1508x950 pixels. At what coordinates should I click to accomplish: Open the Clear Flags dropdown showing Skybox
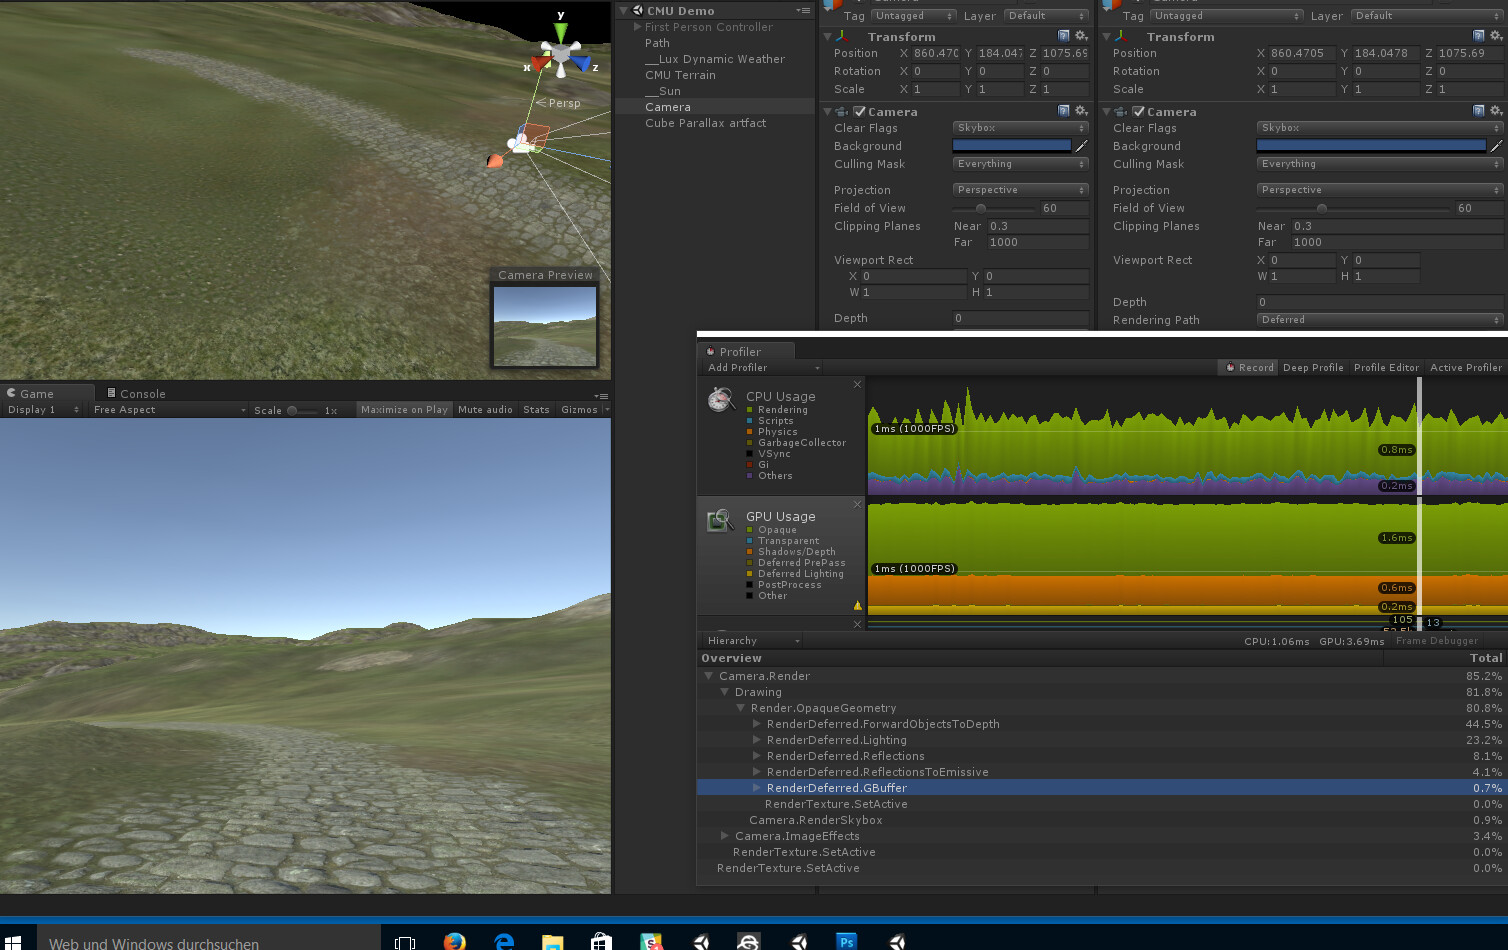coord(1019,127)
